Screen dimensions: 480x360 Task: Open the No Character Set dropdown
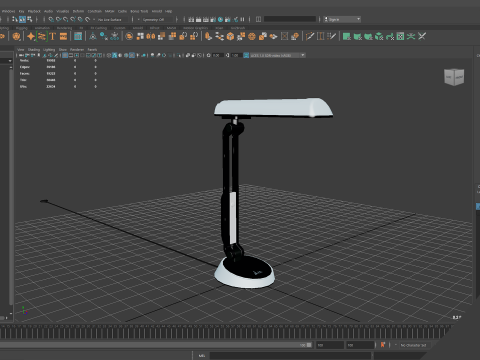pyautogui.click(x=413, y=345)
